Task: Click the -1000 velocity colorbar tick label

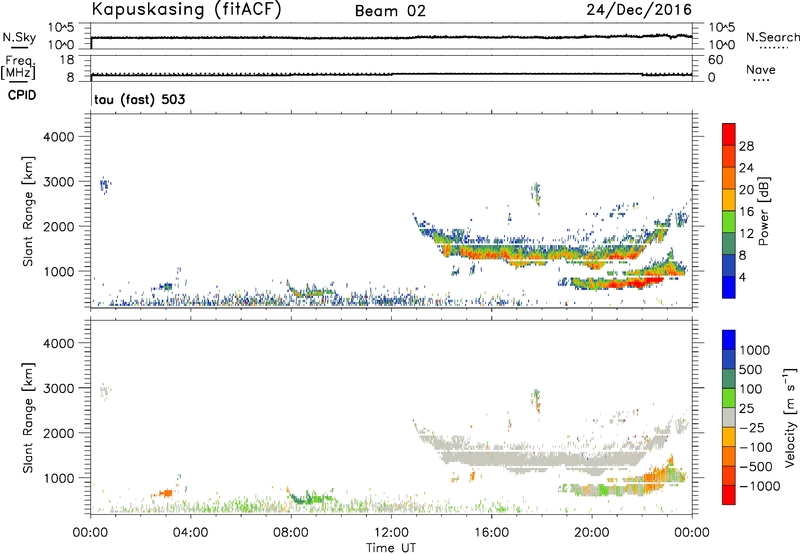Action: [759, 486]
